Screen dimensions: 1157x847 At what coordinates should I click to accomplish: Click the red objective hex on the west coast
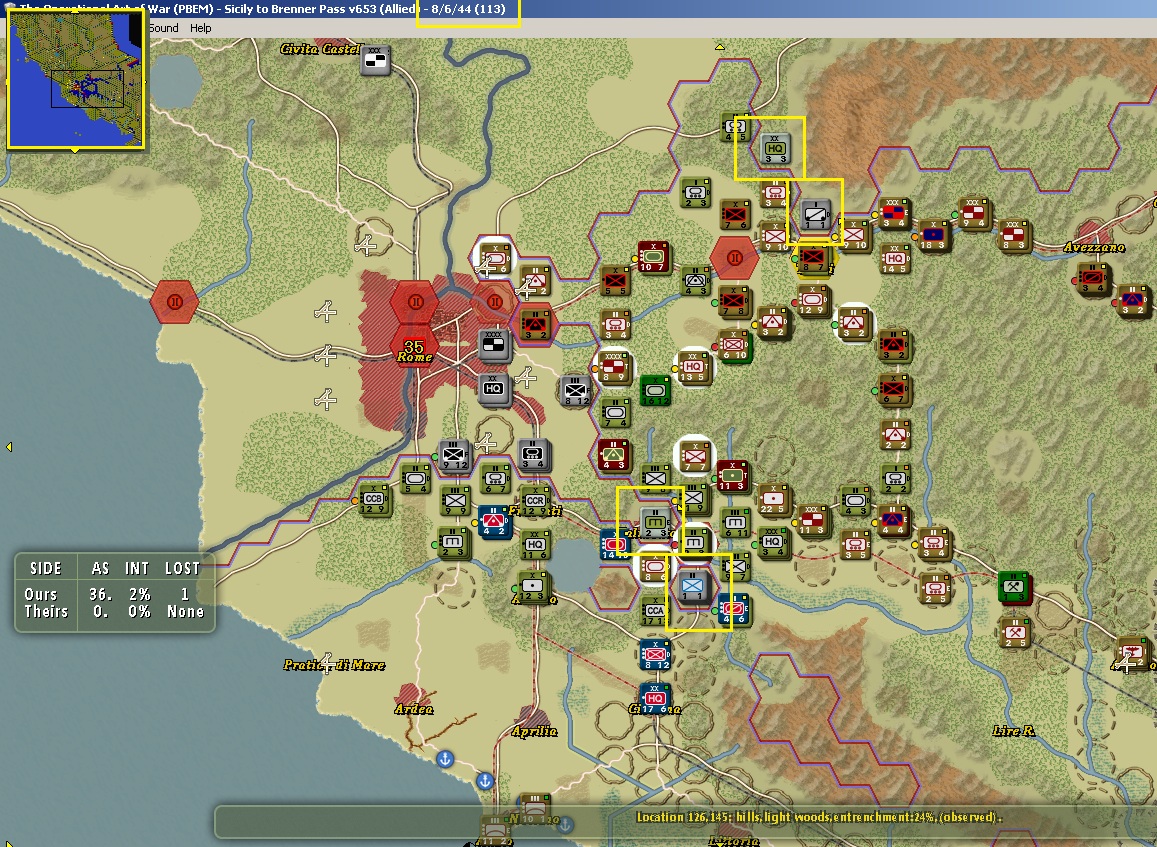pos(174,301)
